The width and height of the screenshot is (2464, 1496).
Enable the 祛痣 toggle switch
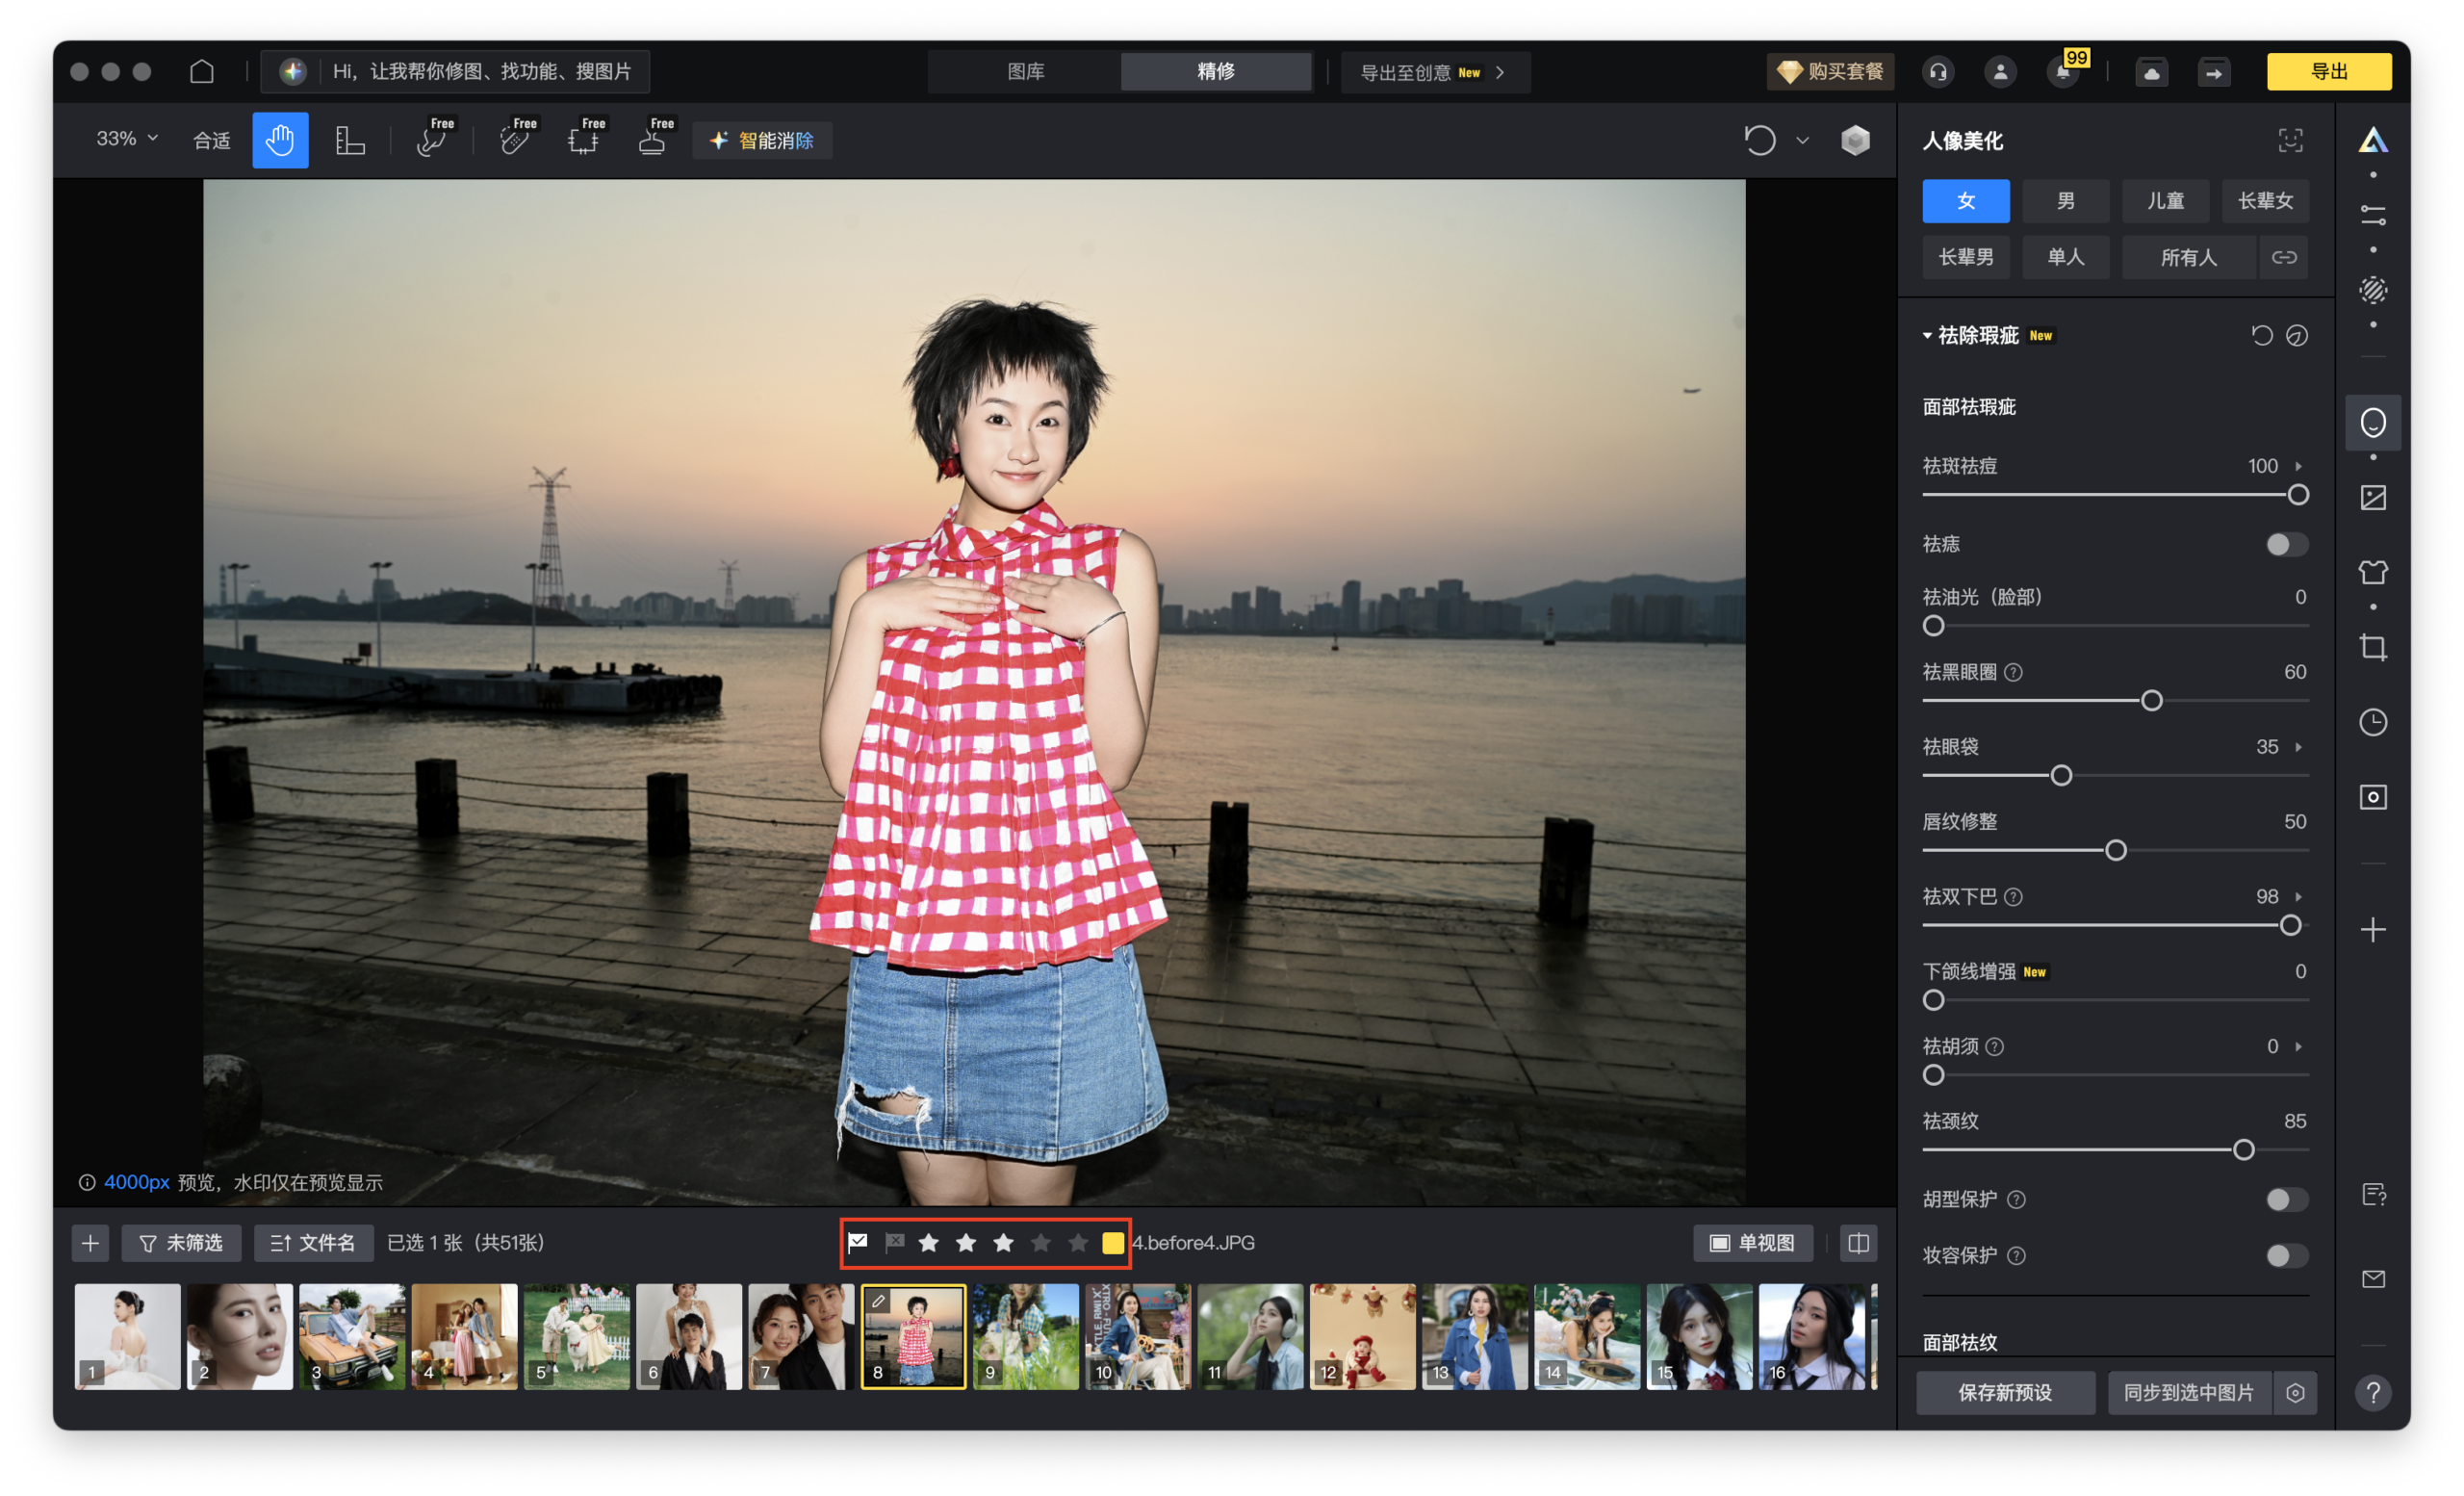click(x=2286, y=544)
